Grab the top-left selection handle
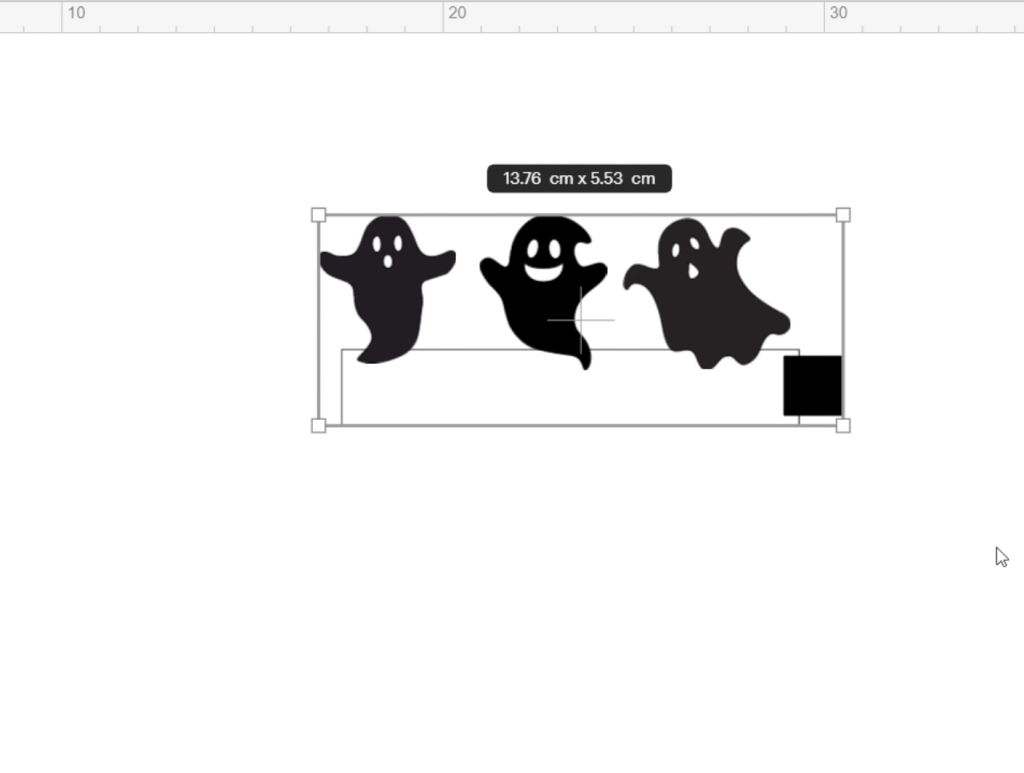1024x773 pixels. (319, 215)
